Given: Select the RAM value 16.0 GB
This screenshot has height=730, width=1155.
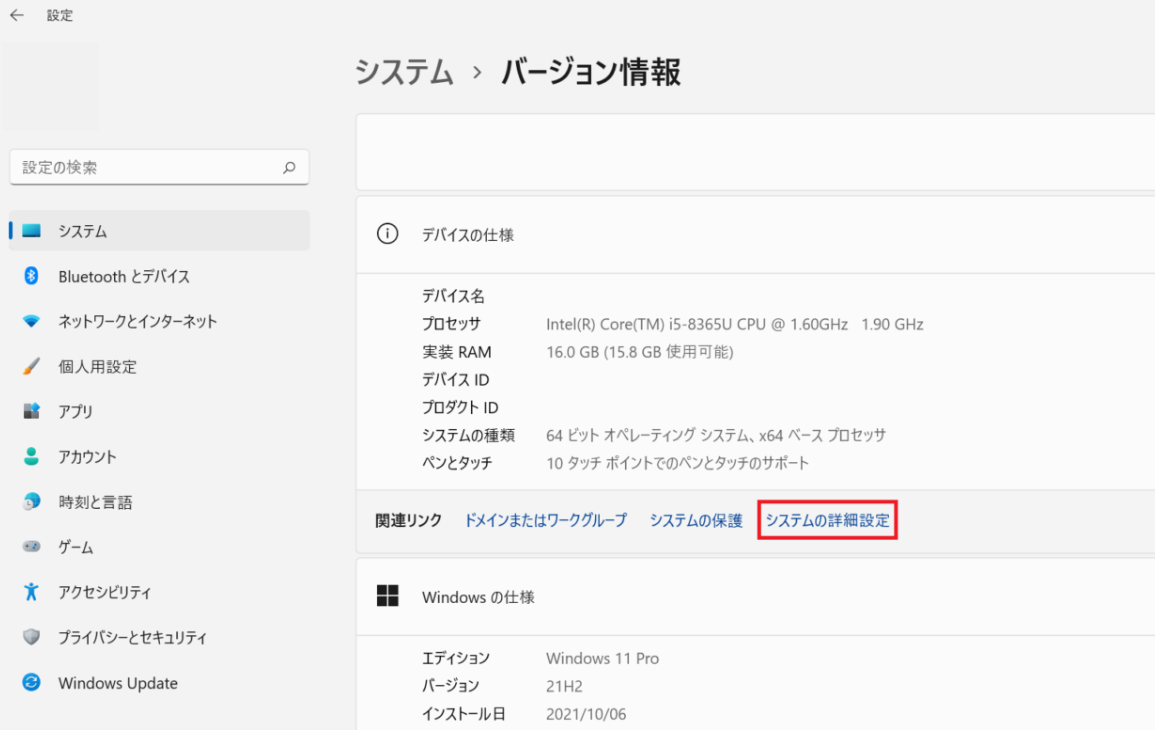Looking at the screenshot, I should (639, 352).
